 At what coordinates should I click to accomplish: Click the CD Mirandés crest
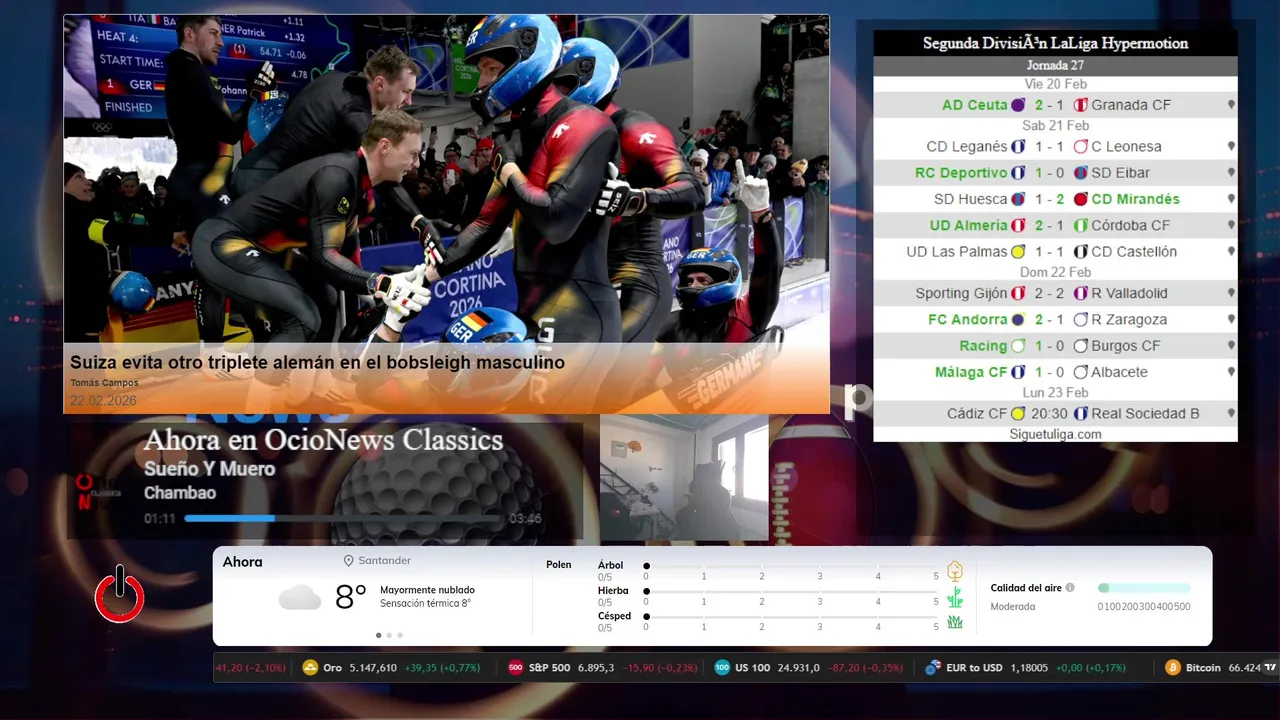click(1080, 199)
